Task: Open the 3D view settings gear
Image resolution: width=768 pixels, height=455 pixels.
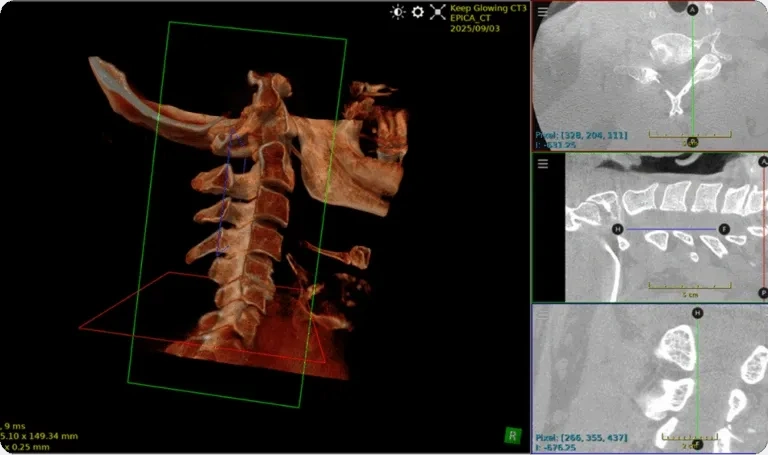Action: [418, 12]
